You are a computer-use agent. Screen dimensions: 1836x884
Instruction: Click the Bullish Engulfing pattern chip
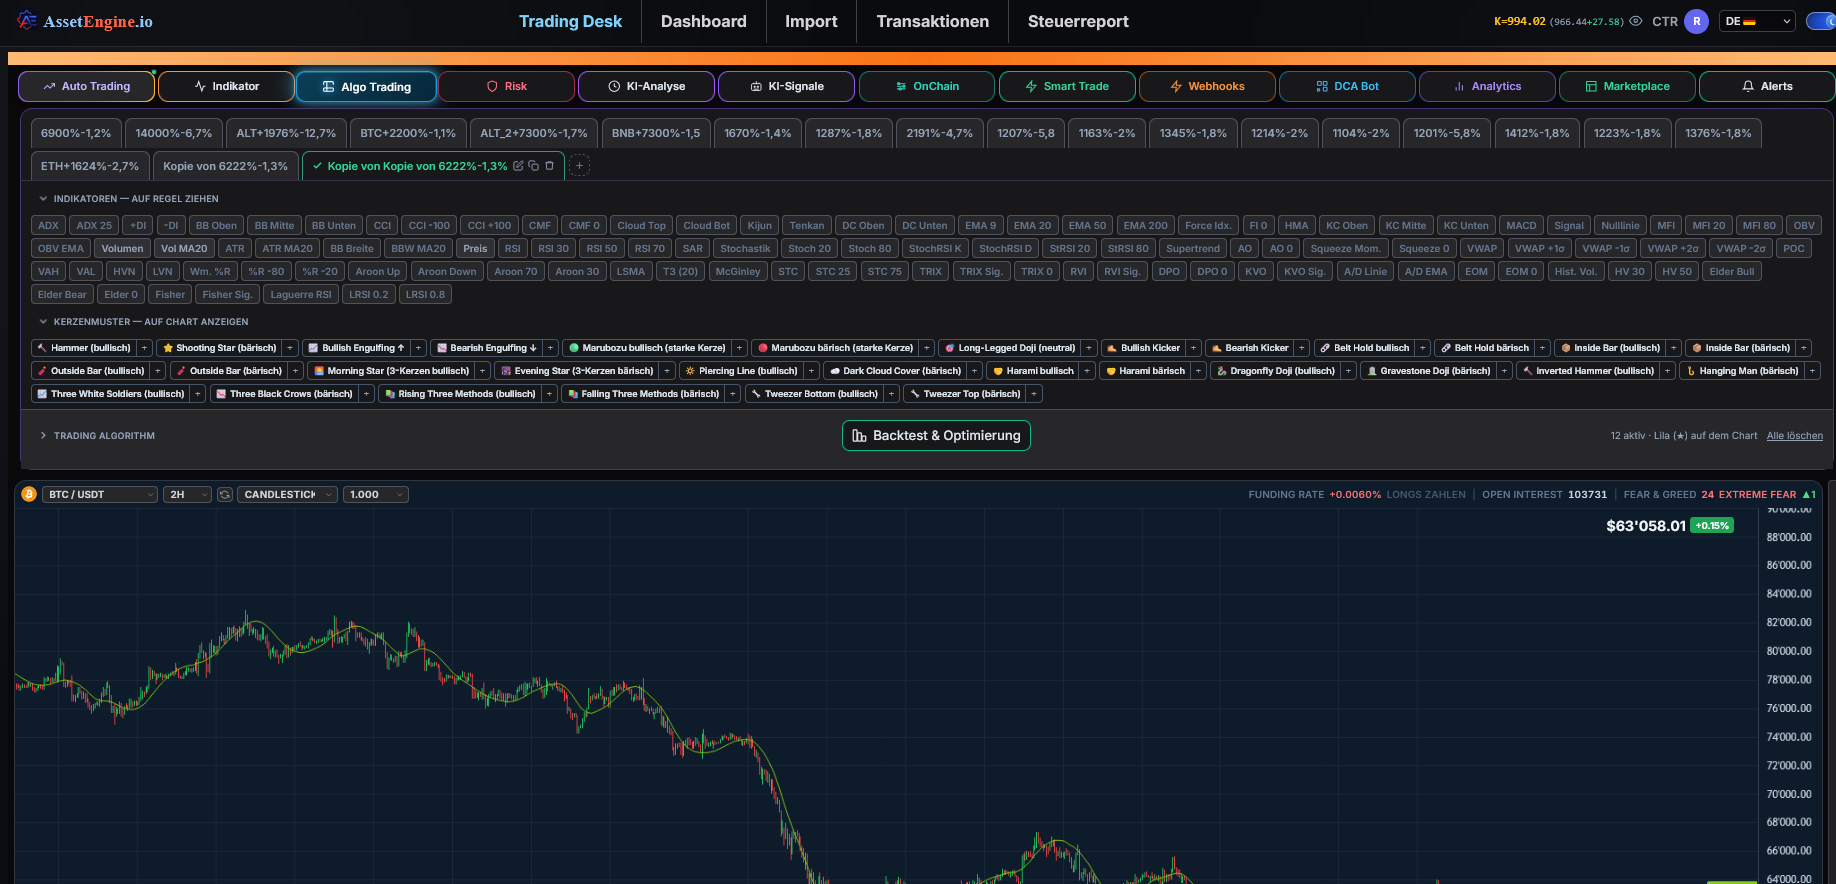coord(356,348)
